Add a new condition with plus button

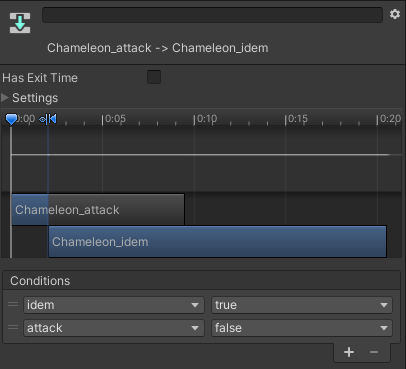coord(349,352)
